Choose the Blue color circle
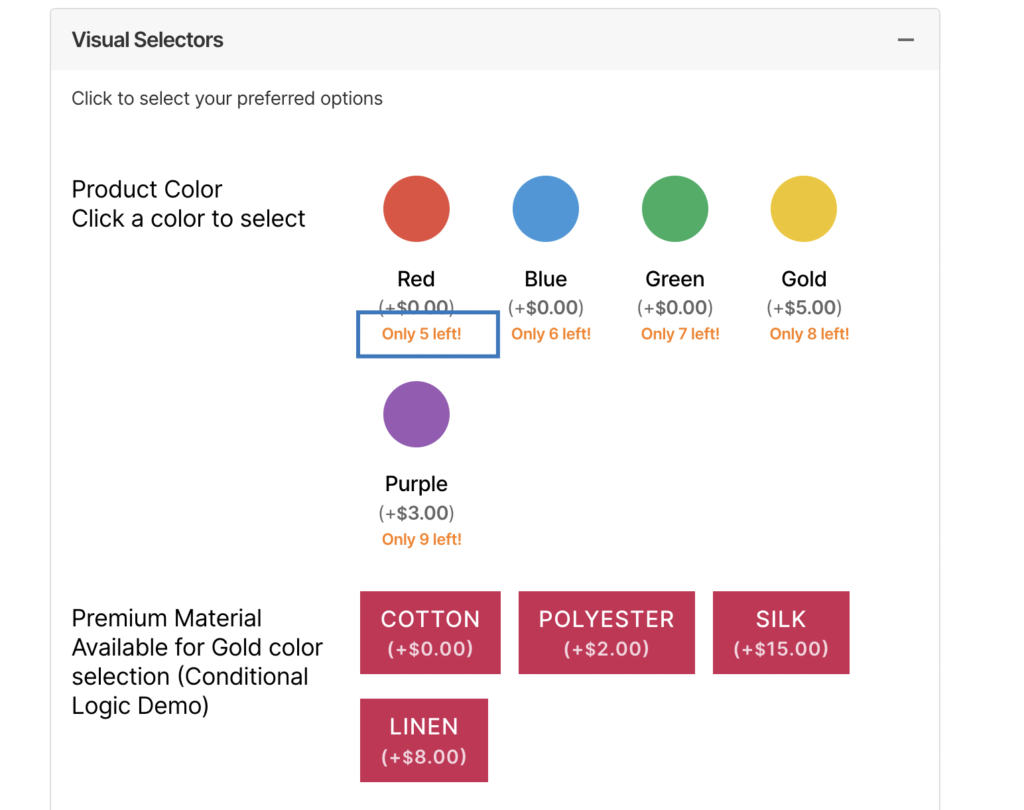The height and width of the screenshot is (810, 1024). (x=545, y=209)
